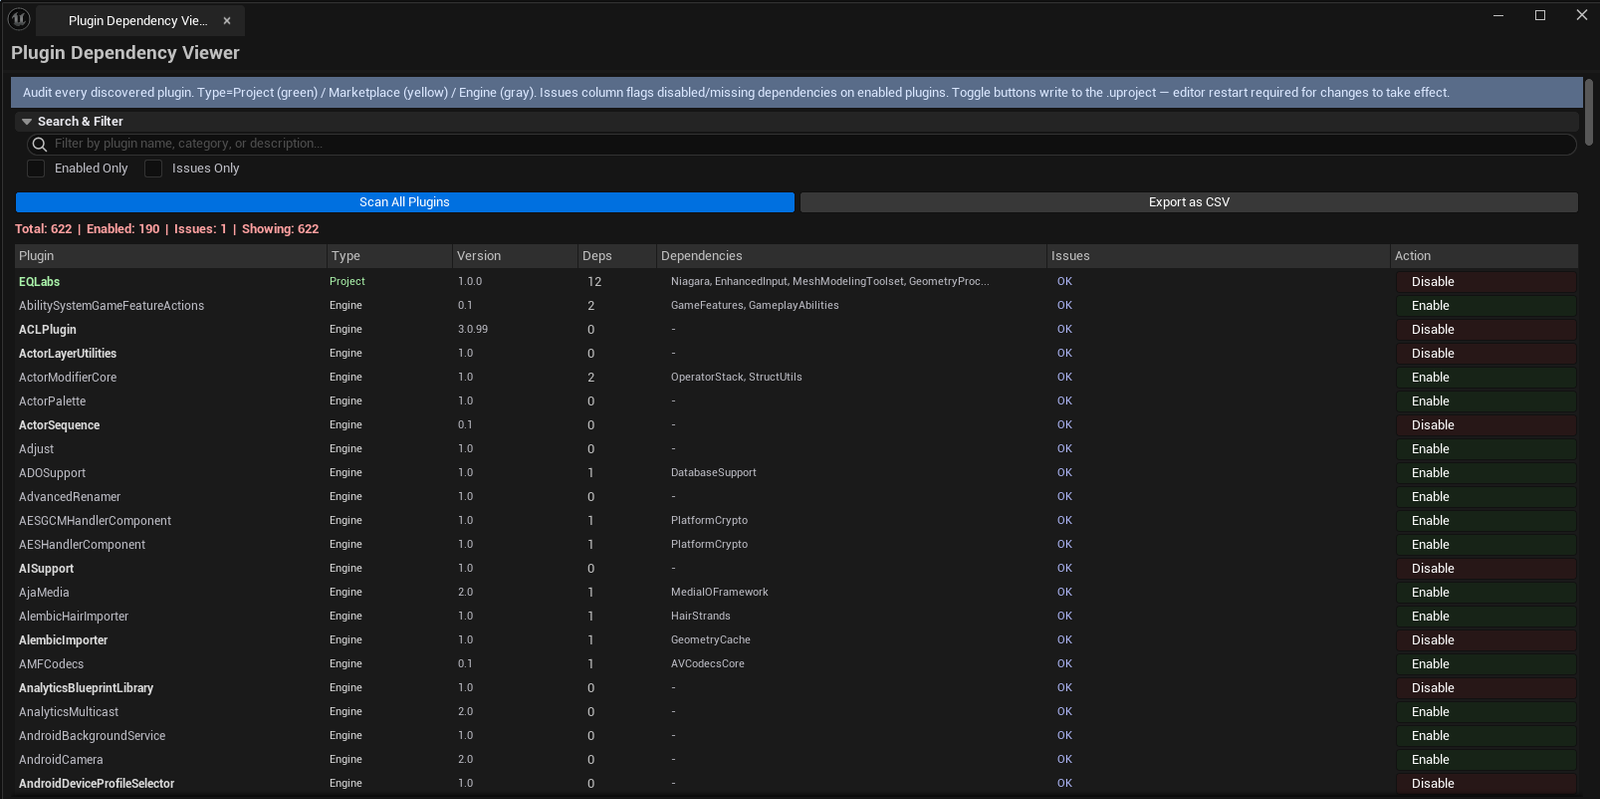Click the AVCodecsCore dependency text
The width and height of the screenshot is (1600, 799).
[x=707, y=664]
